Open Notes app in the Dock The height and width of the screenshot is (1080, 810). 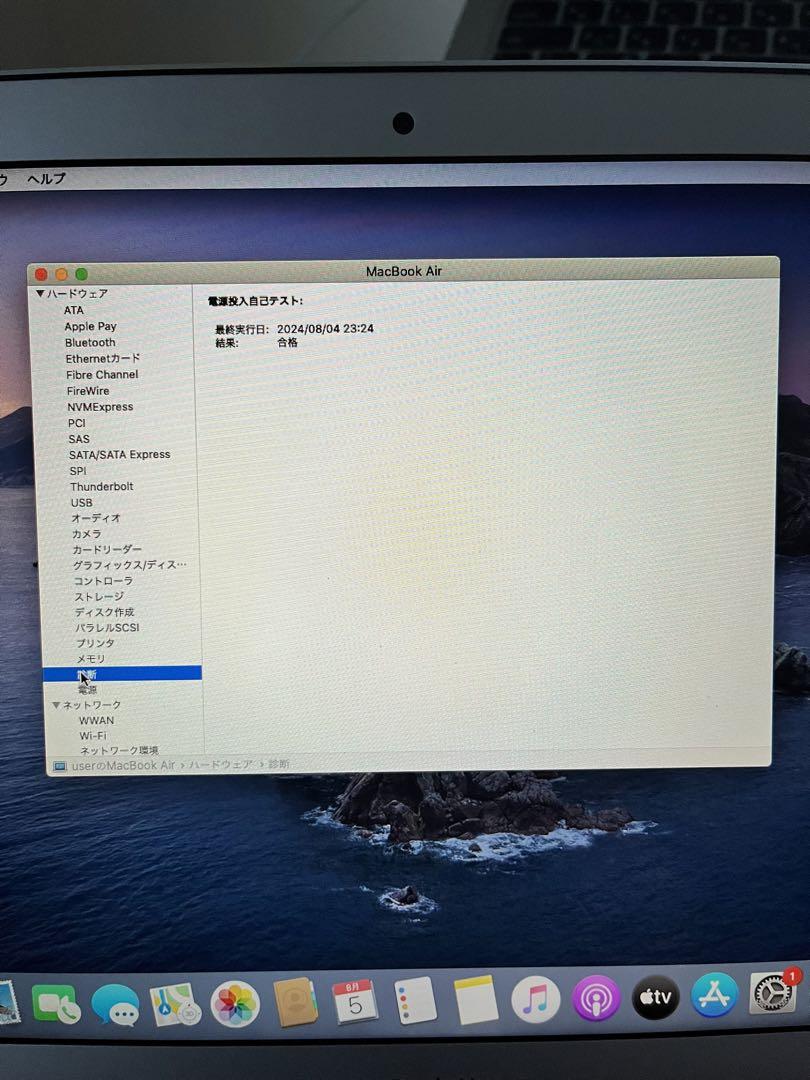point(475,999)
